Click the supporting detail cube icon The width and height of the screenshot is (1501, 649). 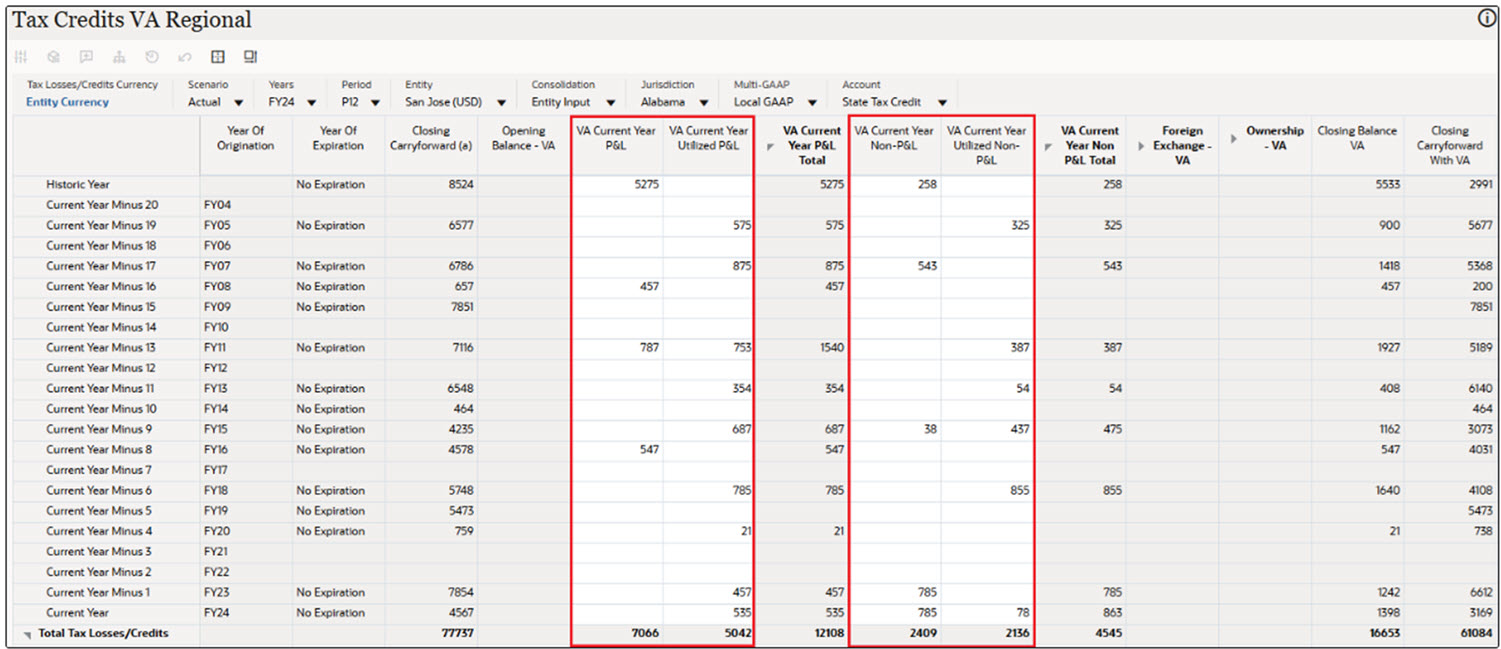[54, 57]
